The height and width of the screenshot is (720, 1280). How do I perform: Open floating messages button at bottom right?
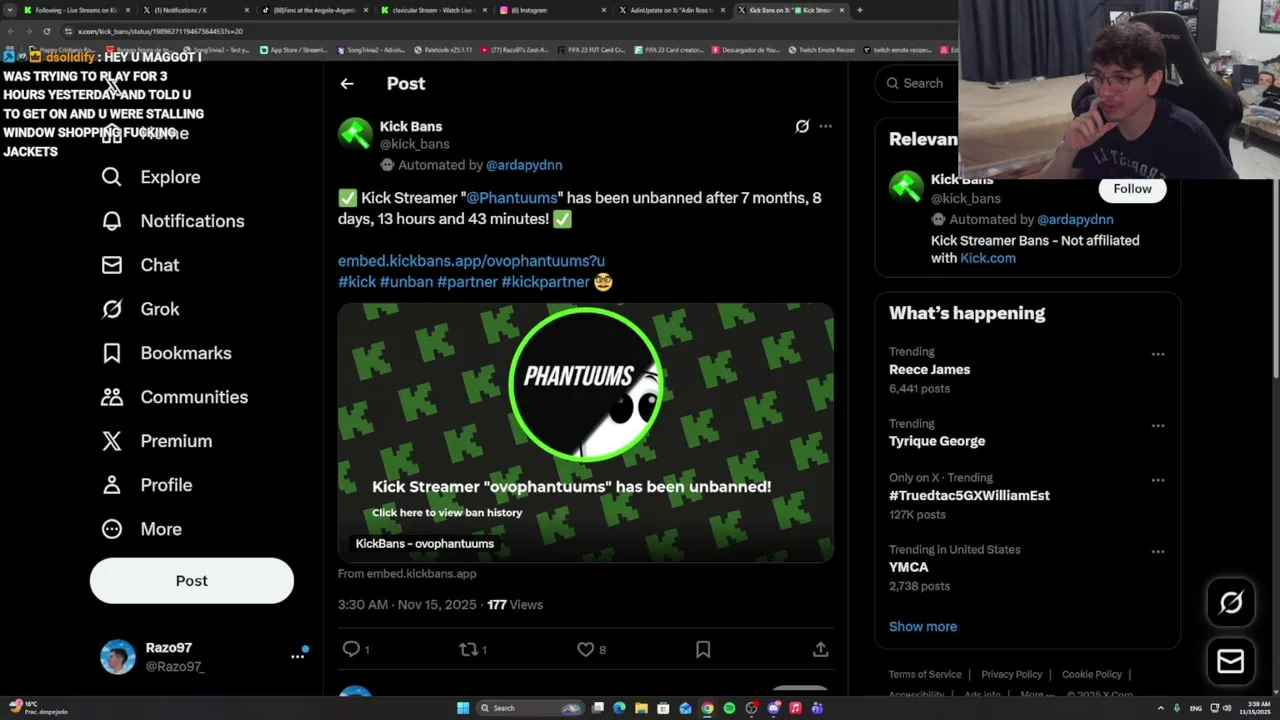pyautogui.click(x=1230, y=661)
